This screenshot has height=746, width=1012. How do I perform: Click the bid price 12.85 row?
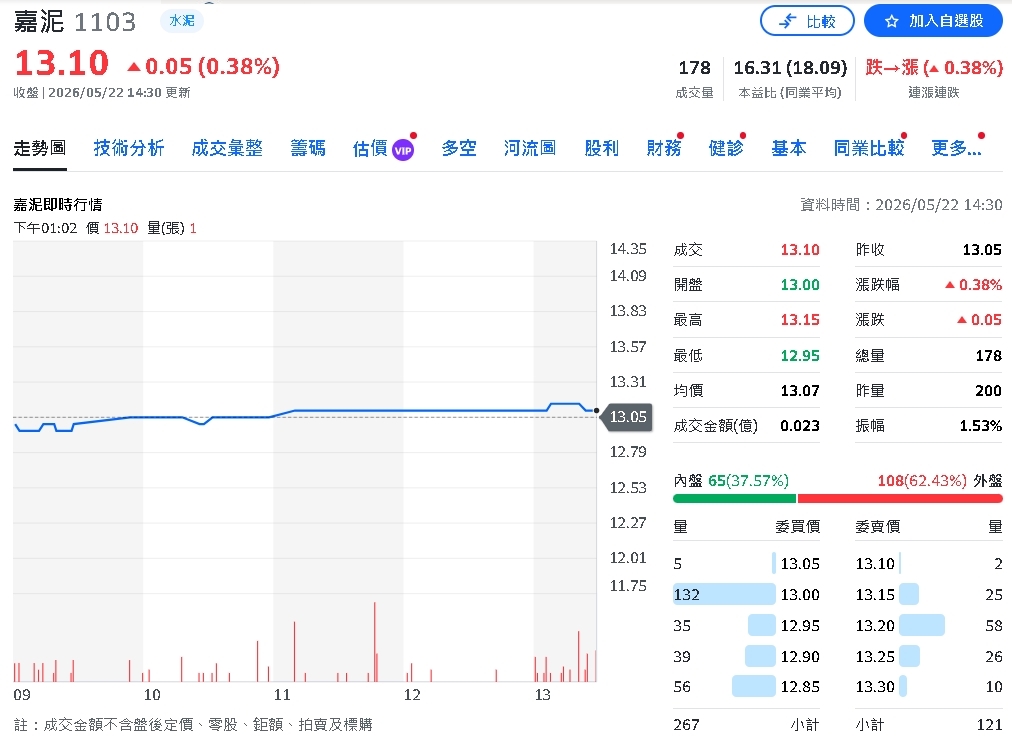(x=746, y=687)
